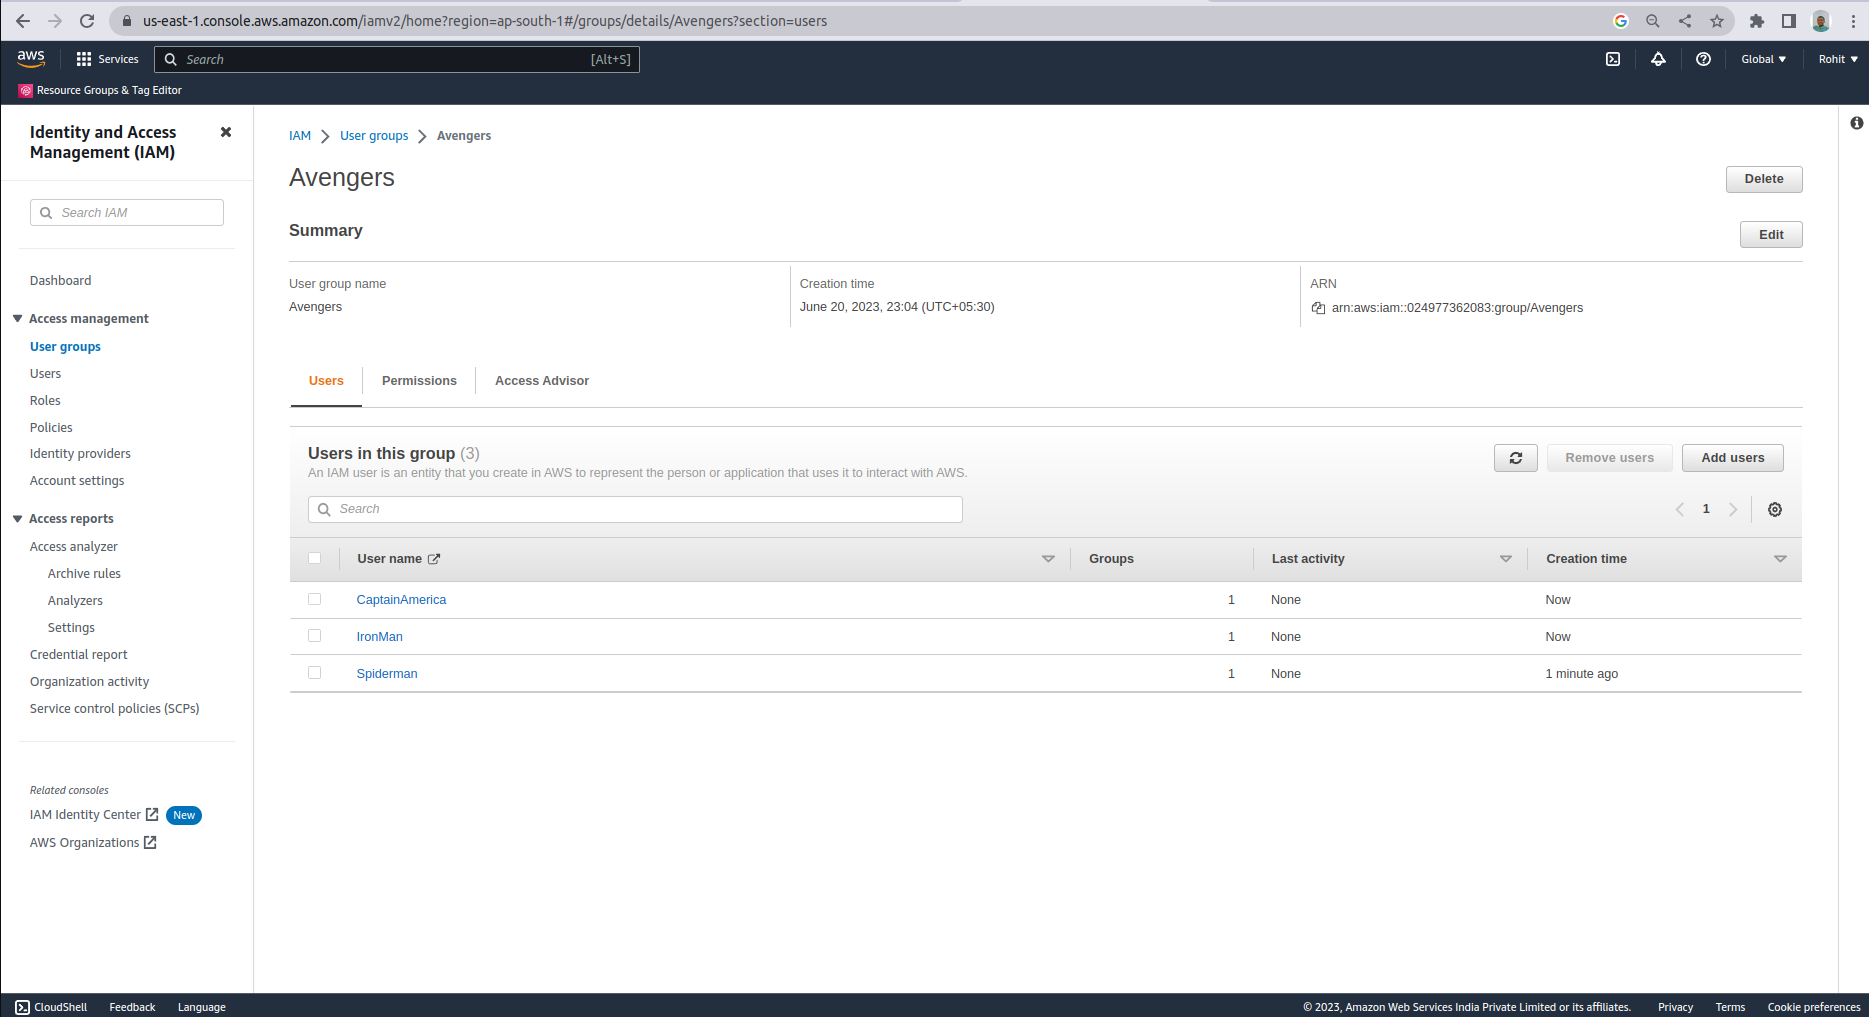Screen dimensions: 1869x1017
Task: Sort by Last activity column arrow
Action: 1506,559
